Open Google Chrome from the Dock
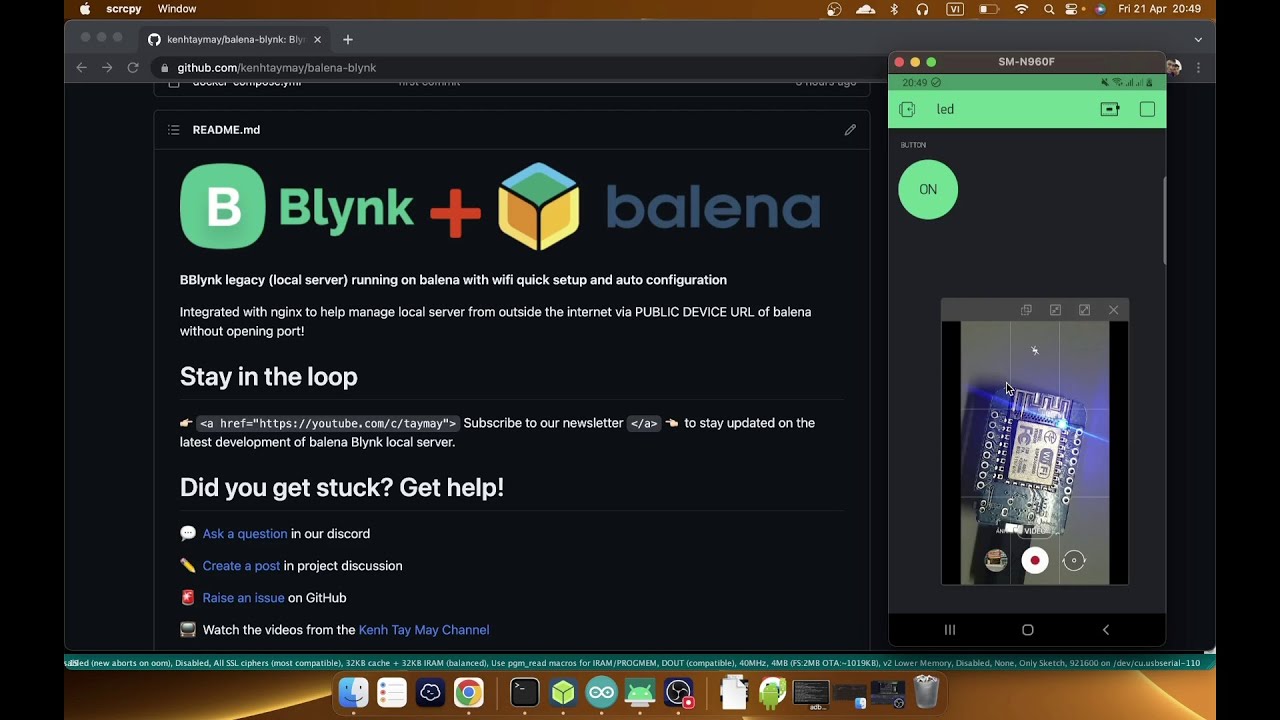The image size is (1280, 720). click(x=469, y=692)
